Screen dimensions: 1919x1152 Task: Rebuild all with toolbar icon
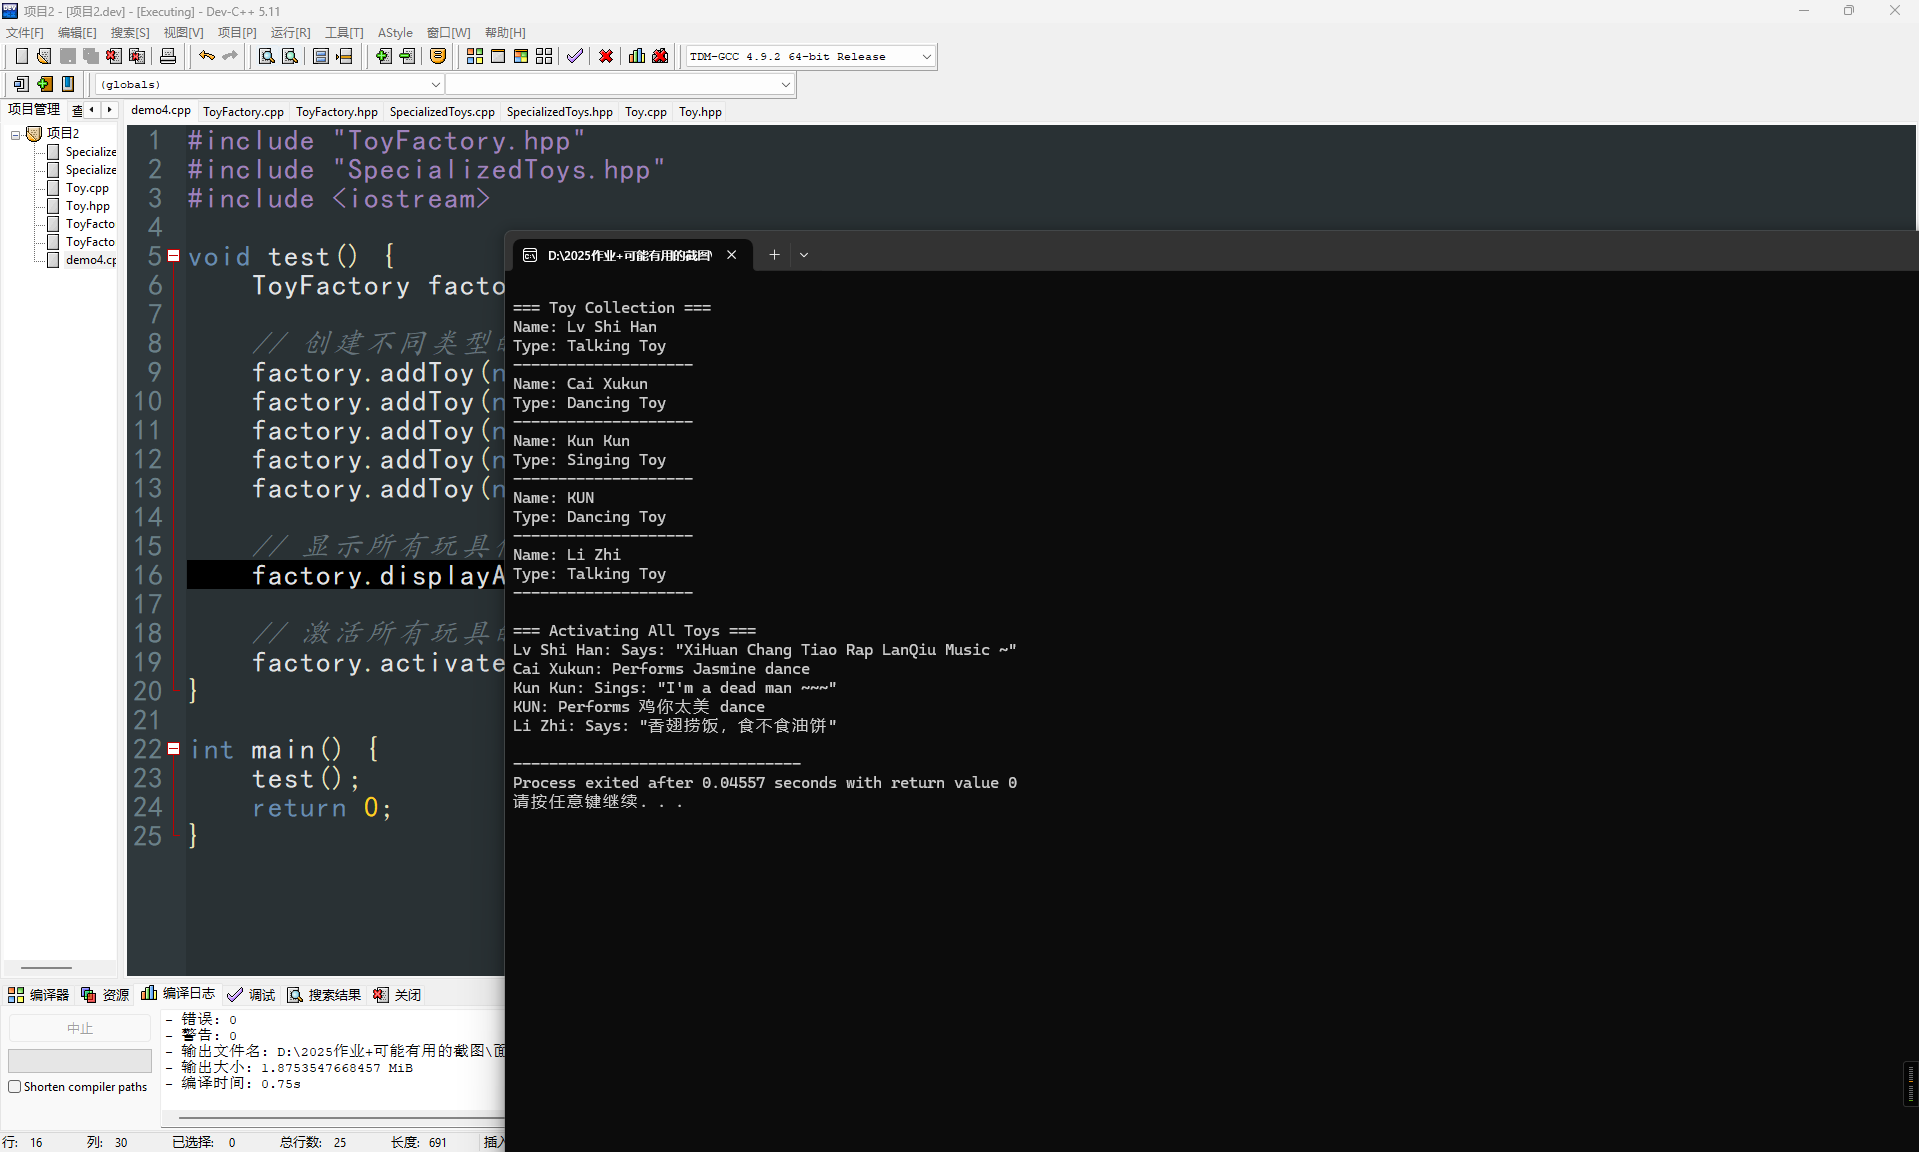[544, 56]
